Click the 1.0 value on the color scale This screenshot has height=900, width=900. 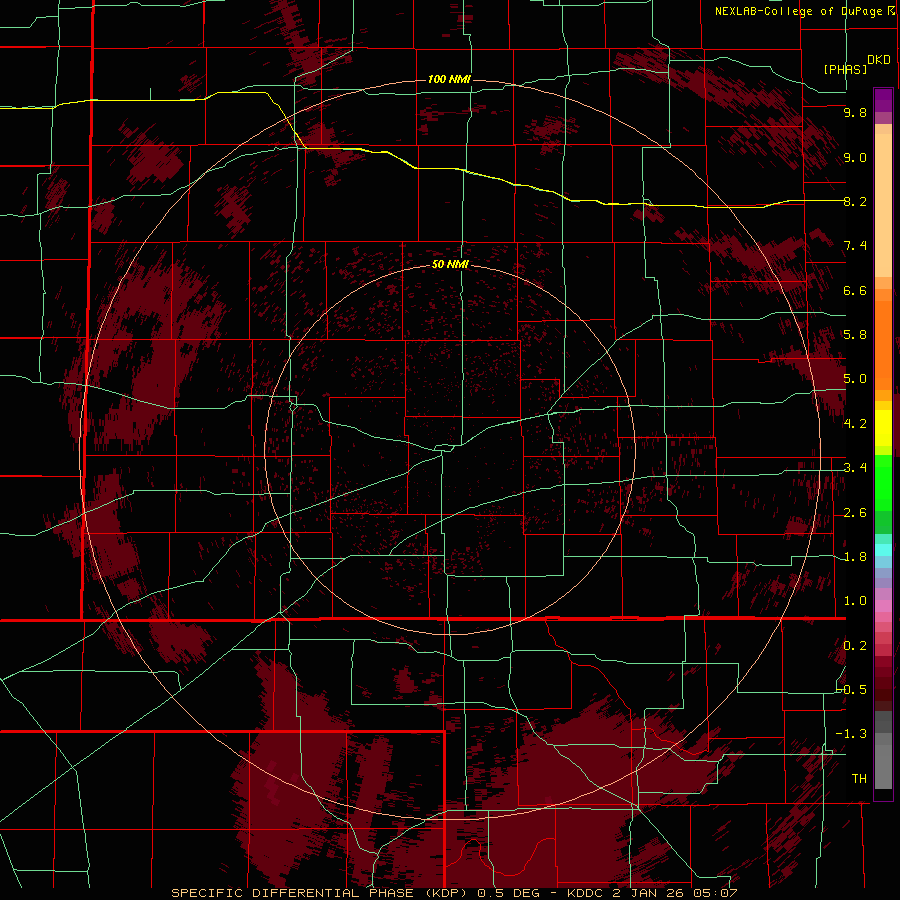pyautogui.click(x=855, y=601)
